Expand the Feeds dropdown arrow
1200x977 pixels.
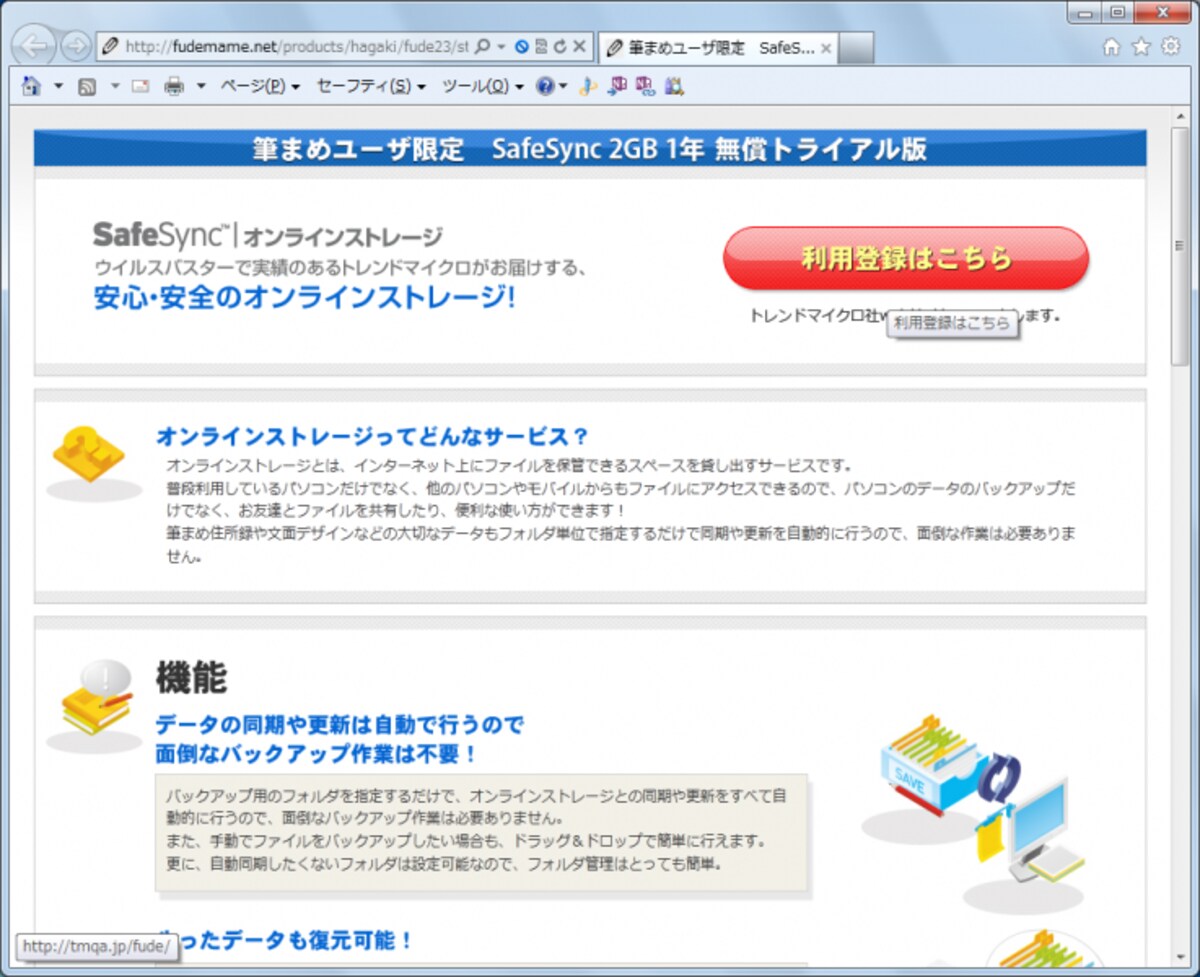tap(114, 87)
